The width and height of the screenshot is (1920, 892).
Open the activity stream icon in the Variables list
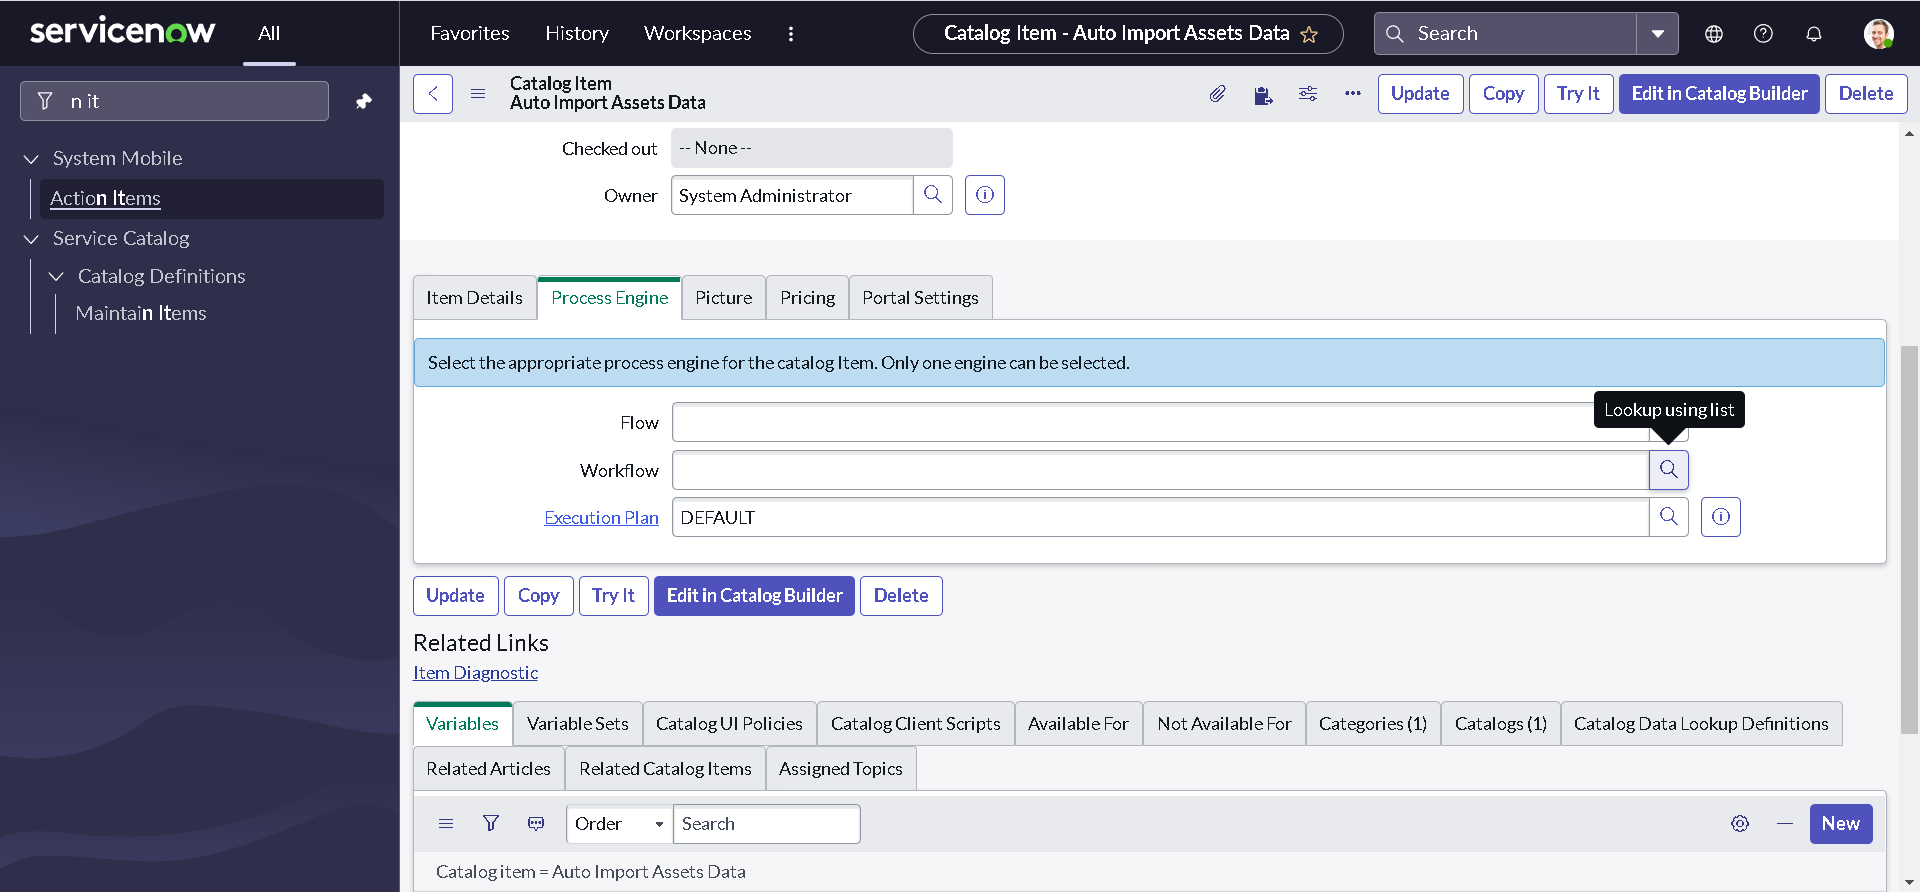pyautogui.click(x=536, y=824)
